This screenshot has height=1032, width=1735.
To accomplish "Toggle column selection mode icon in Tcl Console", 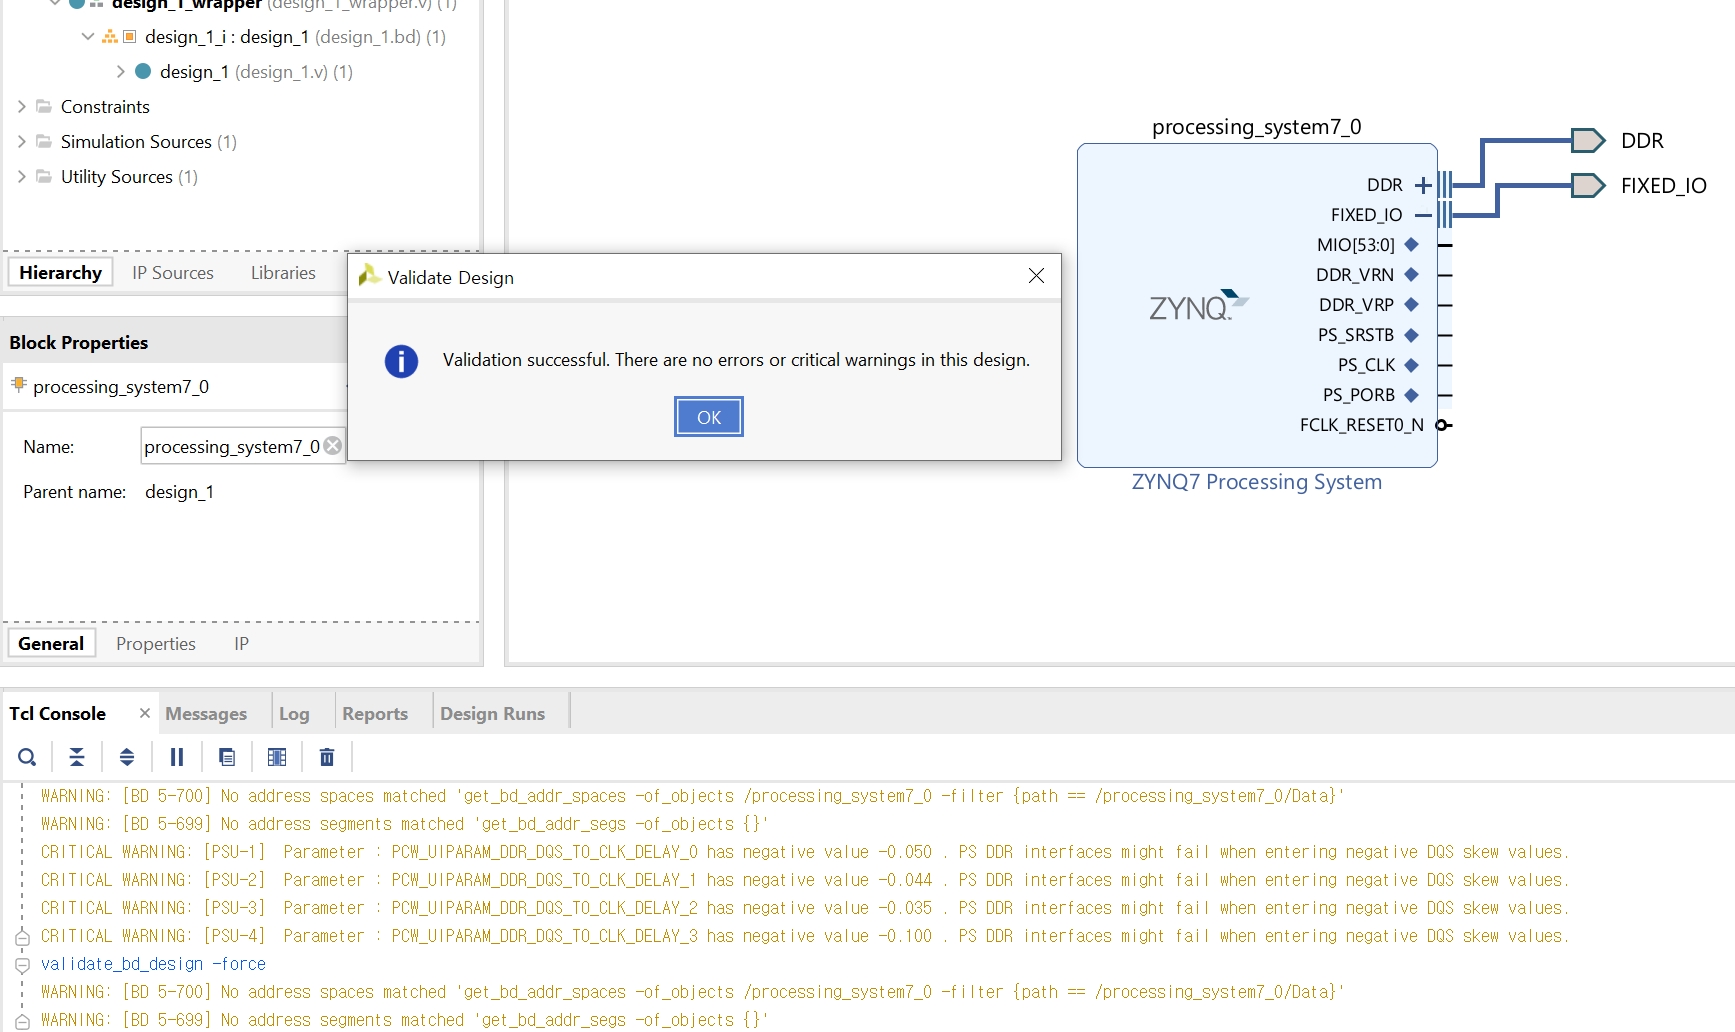I will (277, 757).
